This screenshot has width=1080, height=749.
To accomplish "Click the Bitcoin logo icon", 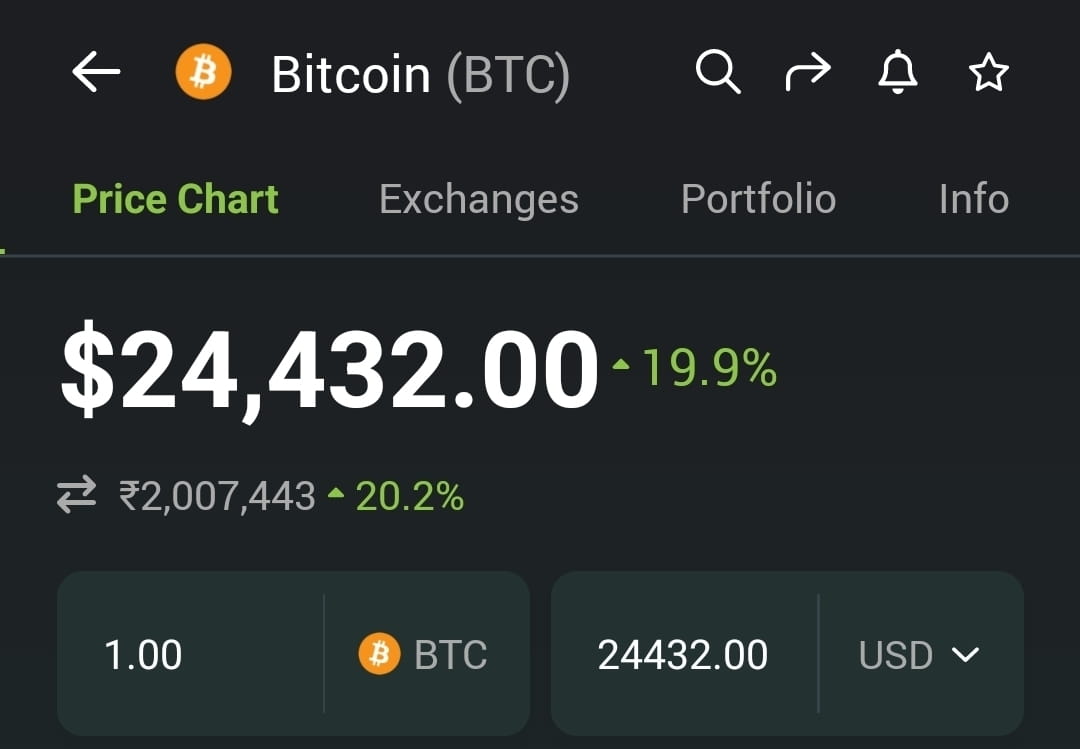I will point(202,71).
